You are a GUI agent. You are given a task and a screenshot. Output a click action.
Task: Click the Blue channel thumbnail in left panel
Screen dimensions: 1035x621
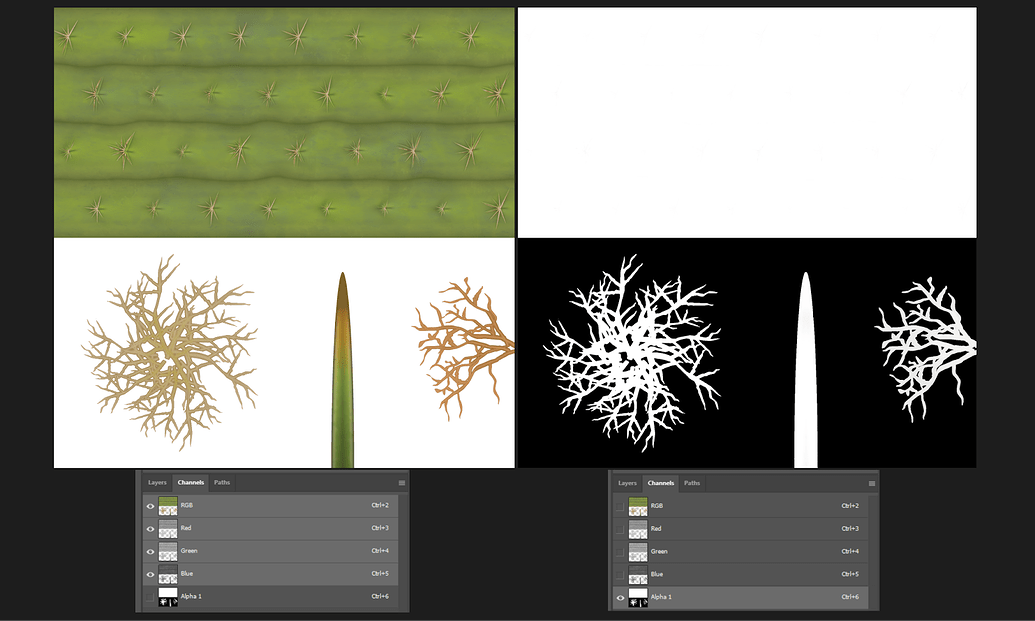(167, 574)
